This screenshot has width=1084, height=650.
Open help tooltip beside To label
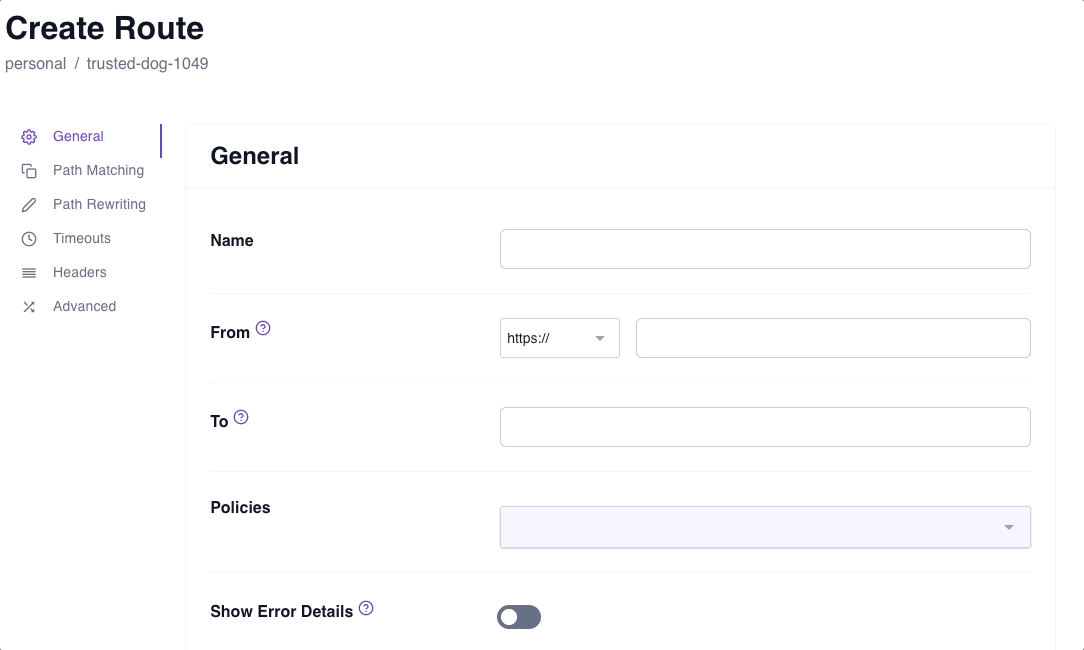[241, 417]
